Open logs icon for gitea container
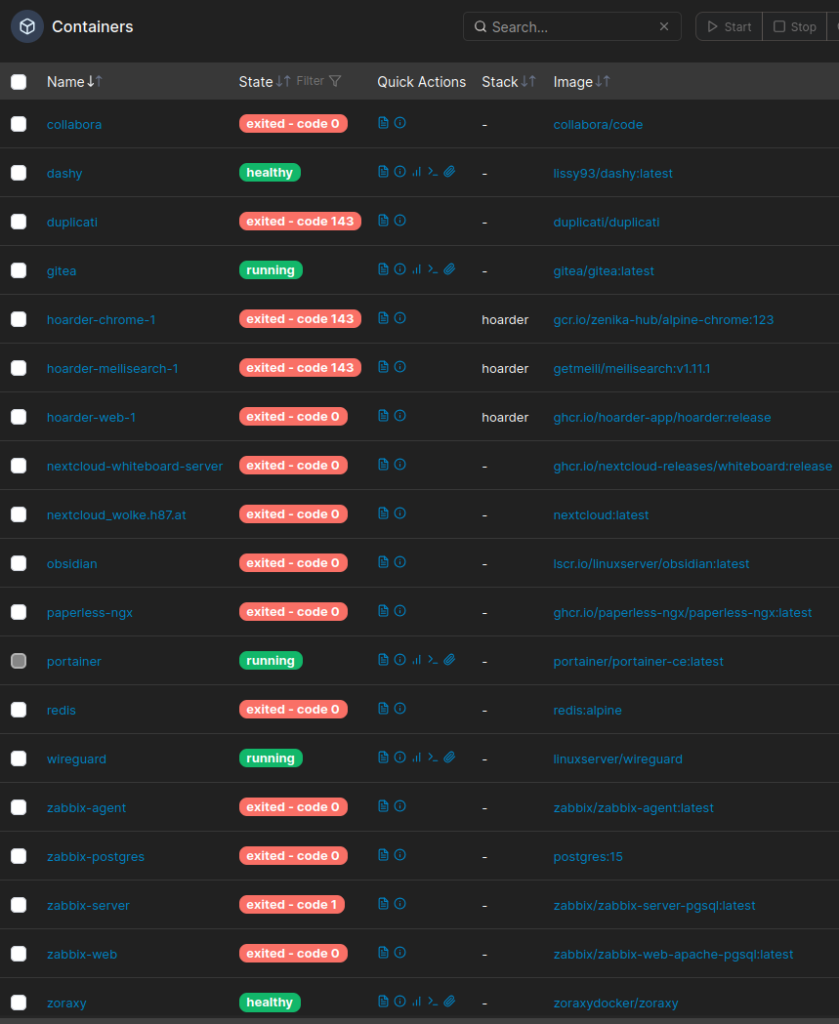The width and height of the screenshot is (839, 1024). point(383,269)
